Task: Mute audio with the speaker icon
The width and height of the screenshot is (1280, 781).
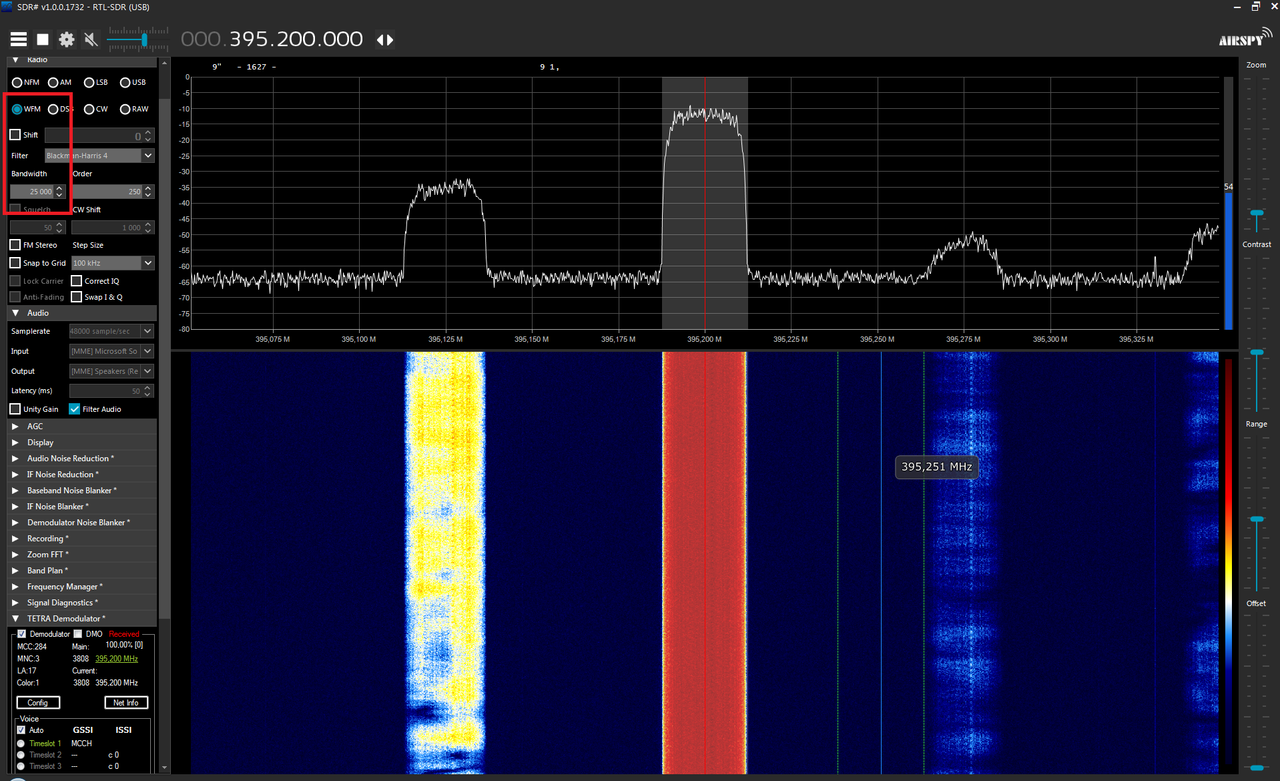Action: click(x=91, y=39)
